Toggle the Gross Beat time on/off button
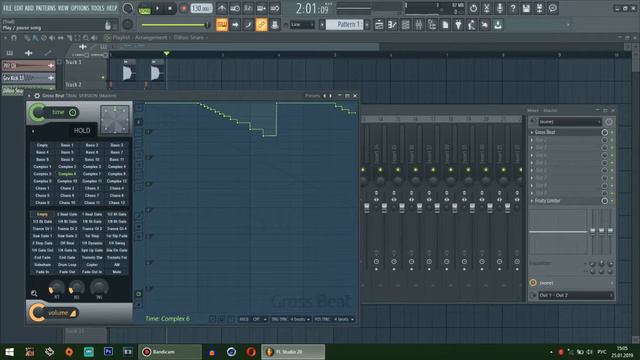The width and height of the screenshot is (640, 360). coord(73,112)
